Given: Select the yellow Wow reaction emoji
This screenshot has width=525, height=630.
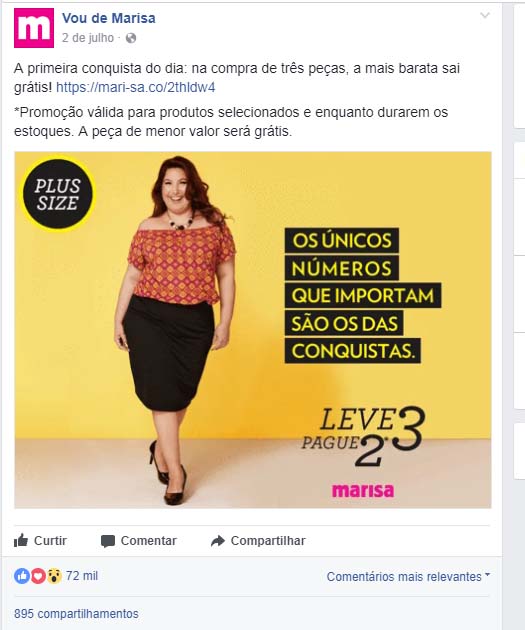Looking at the screenshot, I should pos(54,576).
